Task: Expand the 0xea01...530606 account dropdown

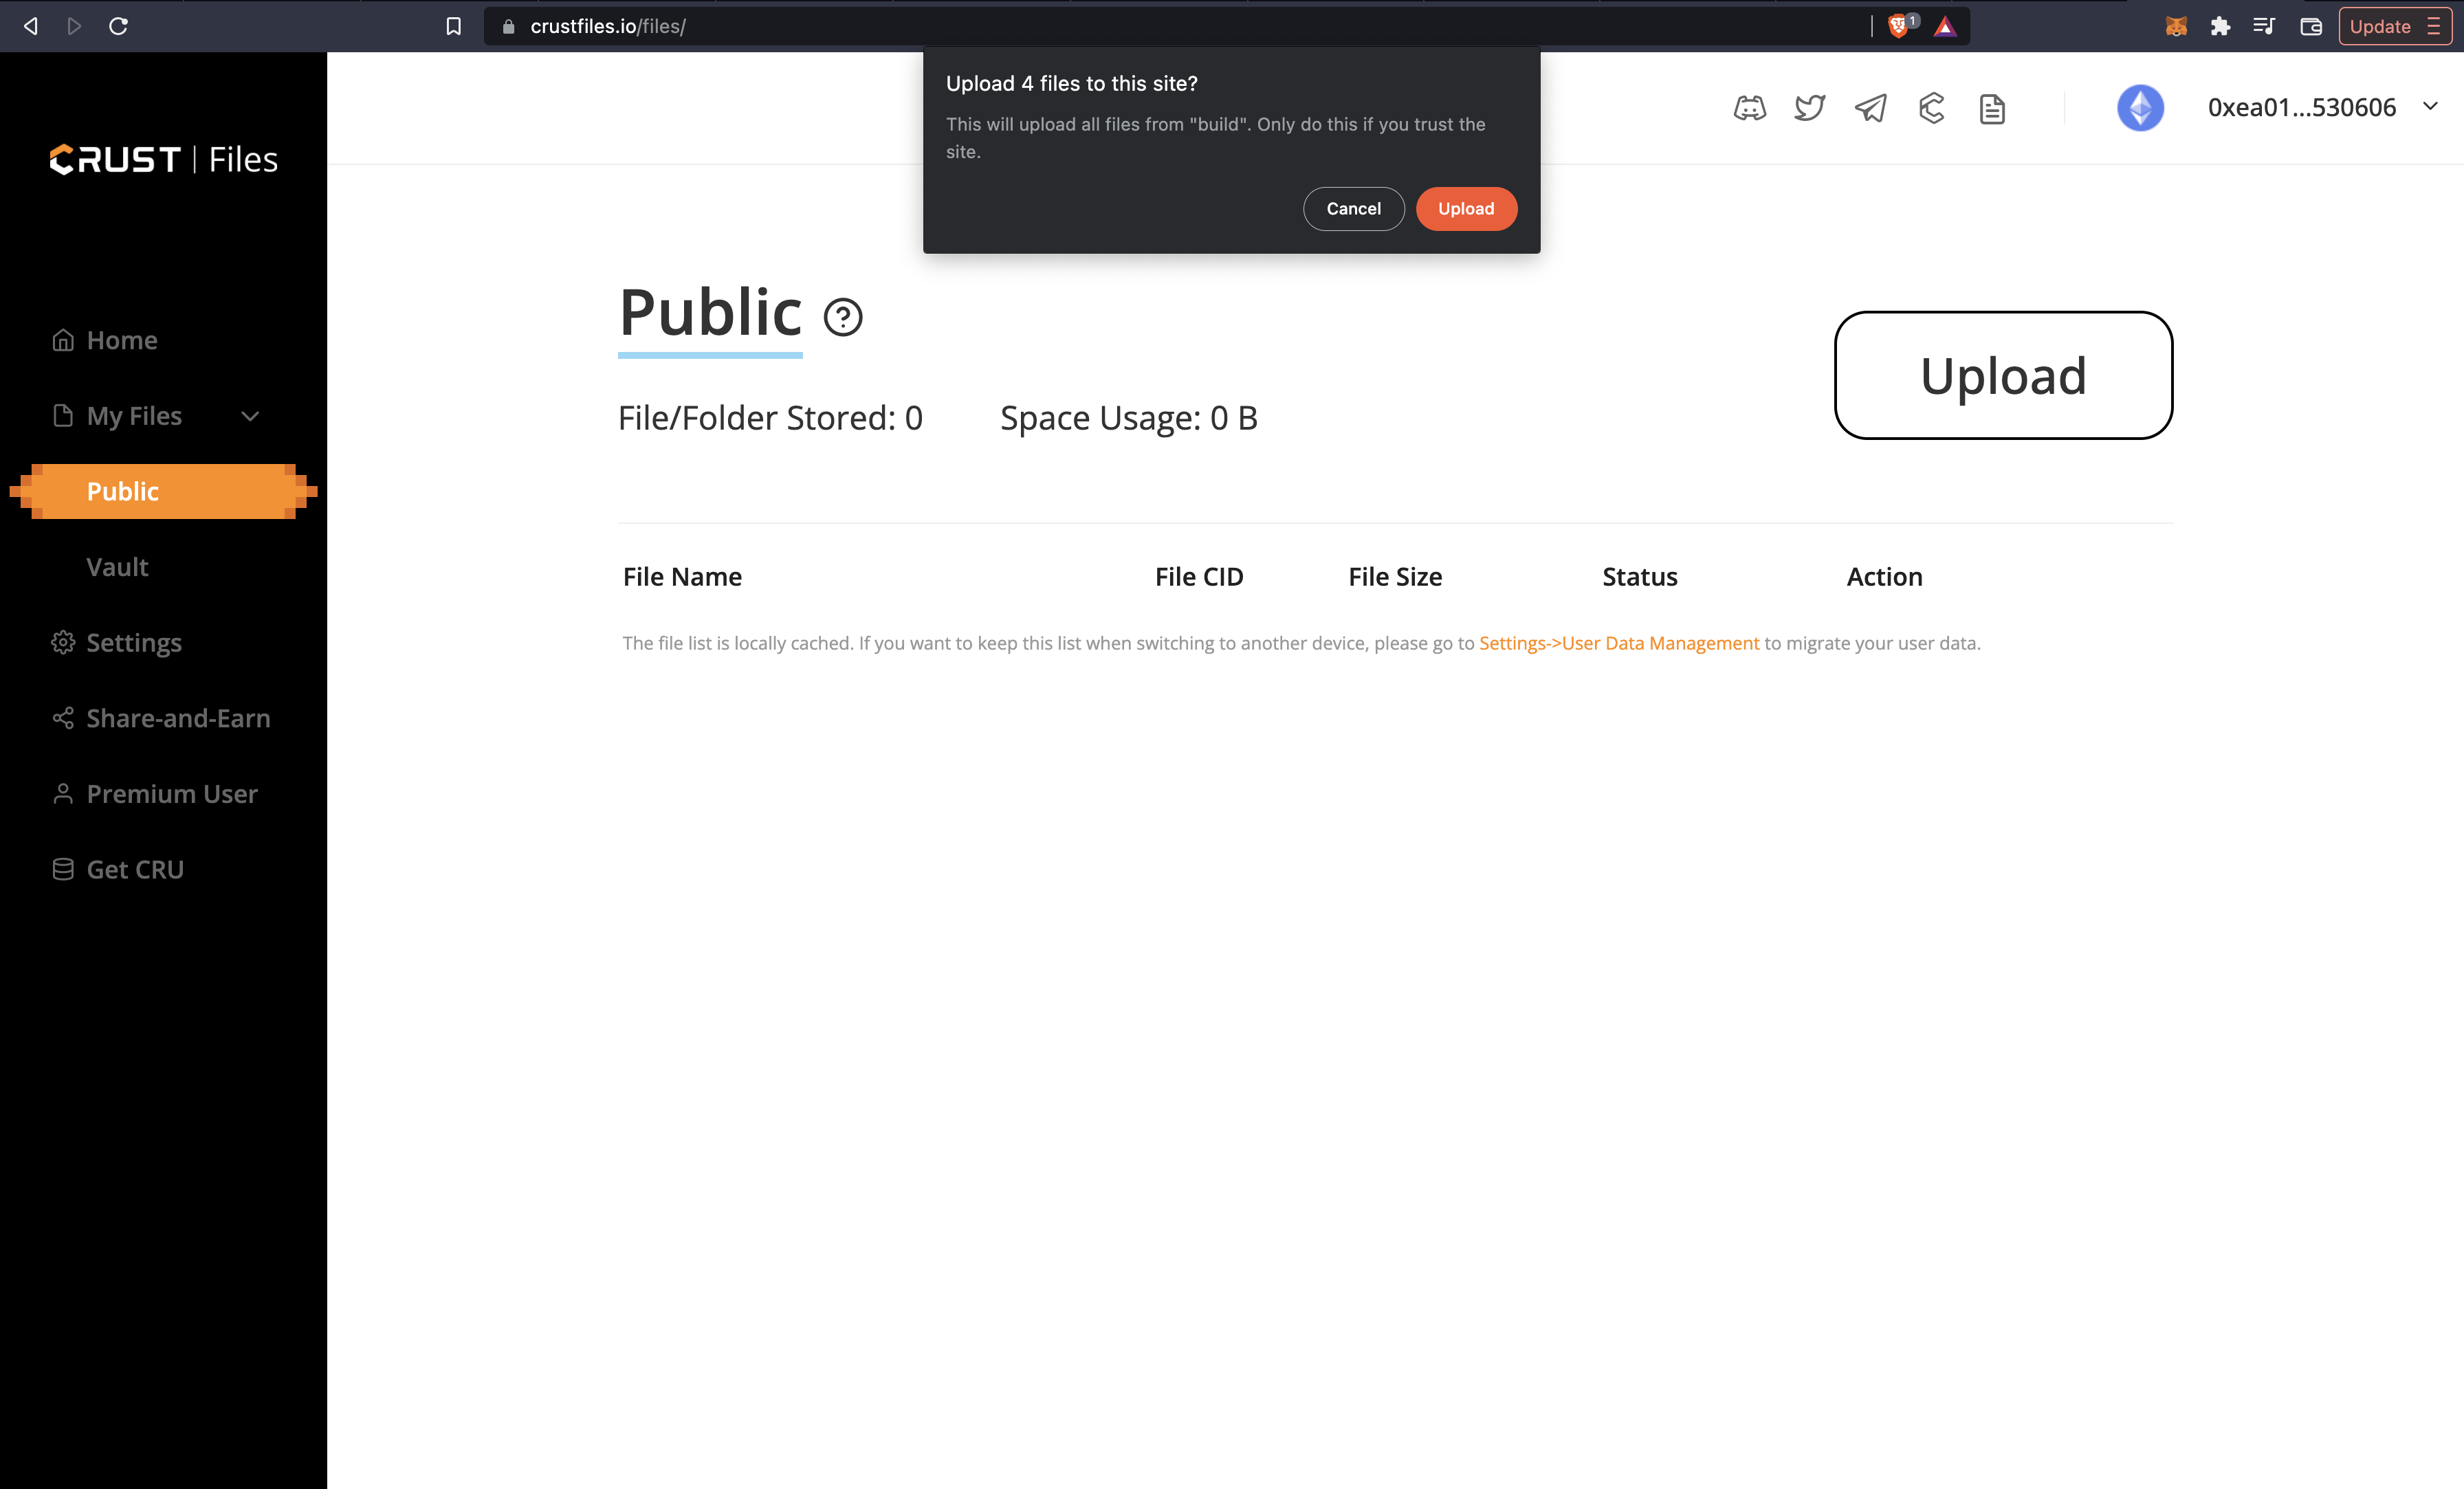Action: tap(2430, 106)
